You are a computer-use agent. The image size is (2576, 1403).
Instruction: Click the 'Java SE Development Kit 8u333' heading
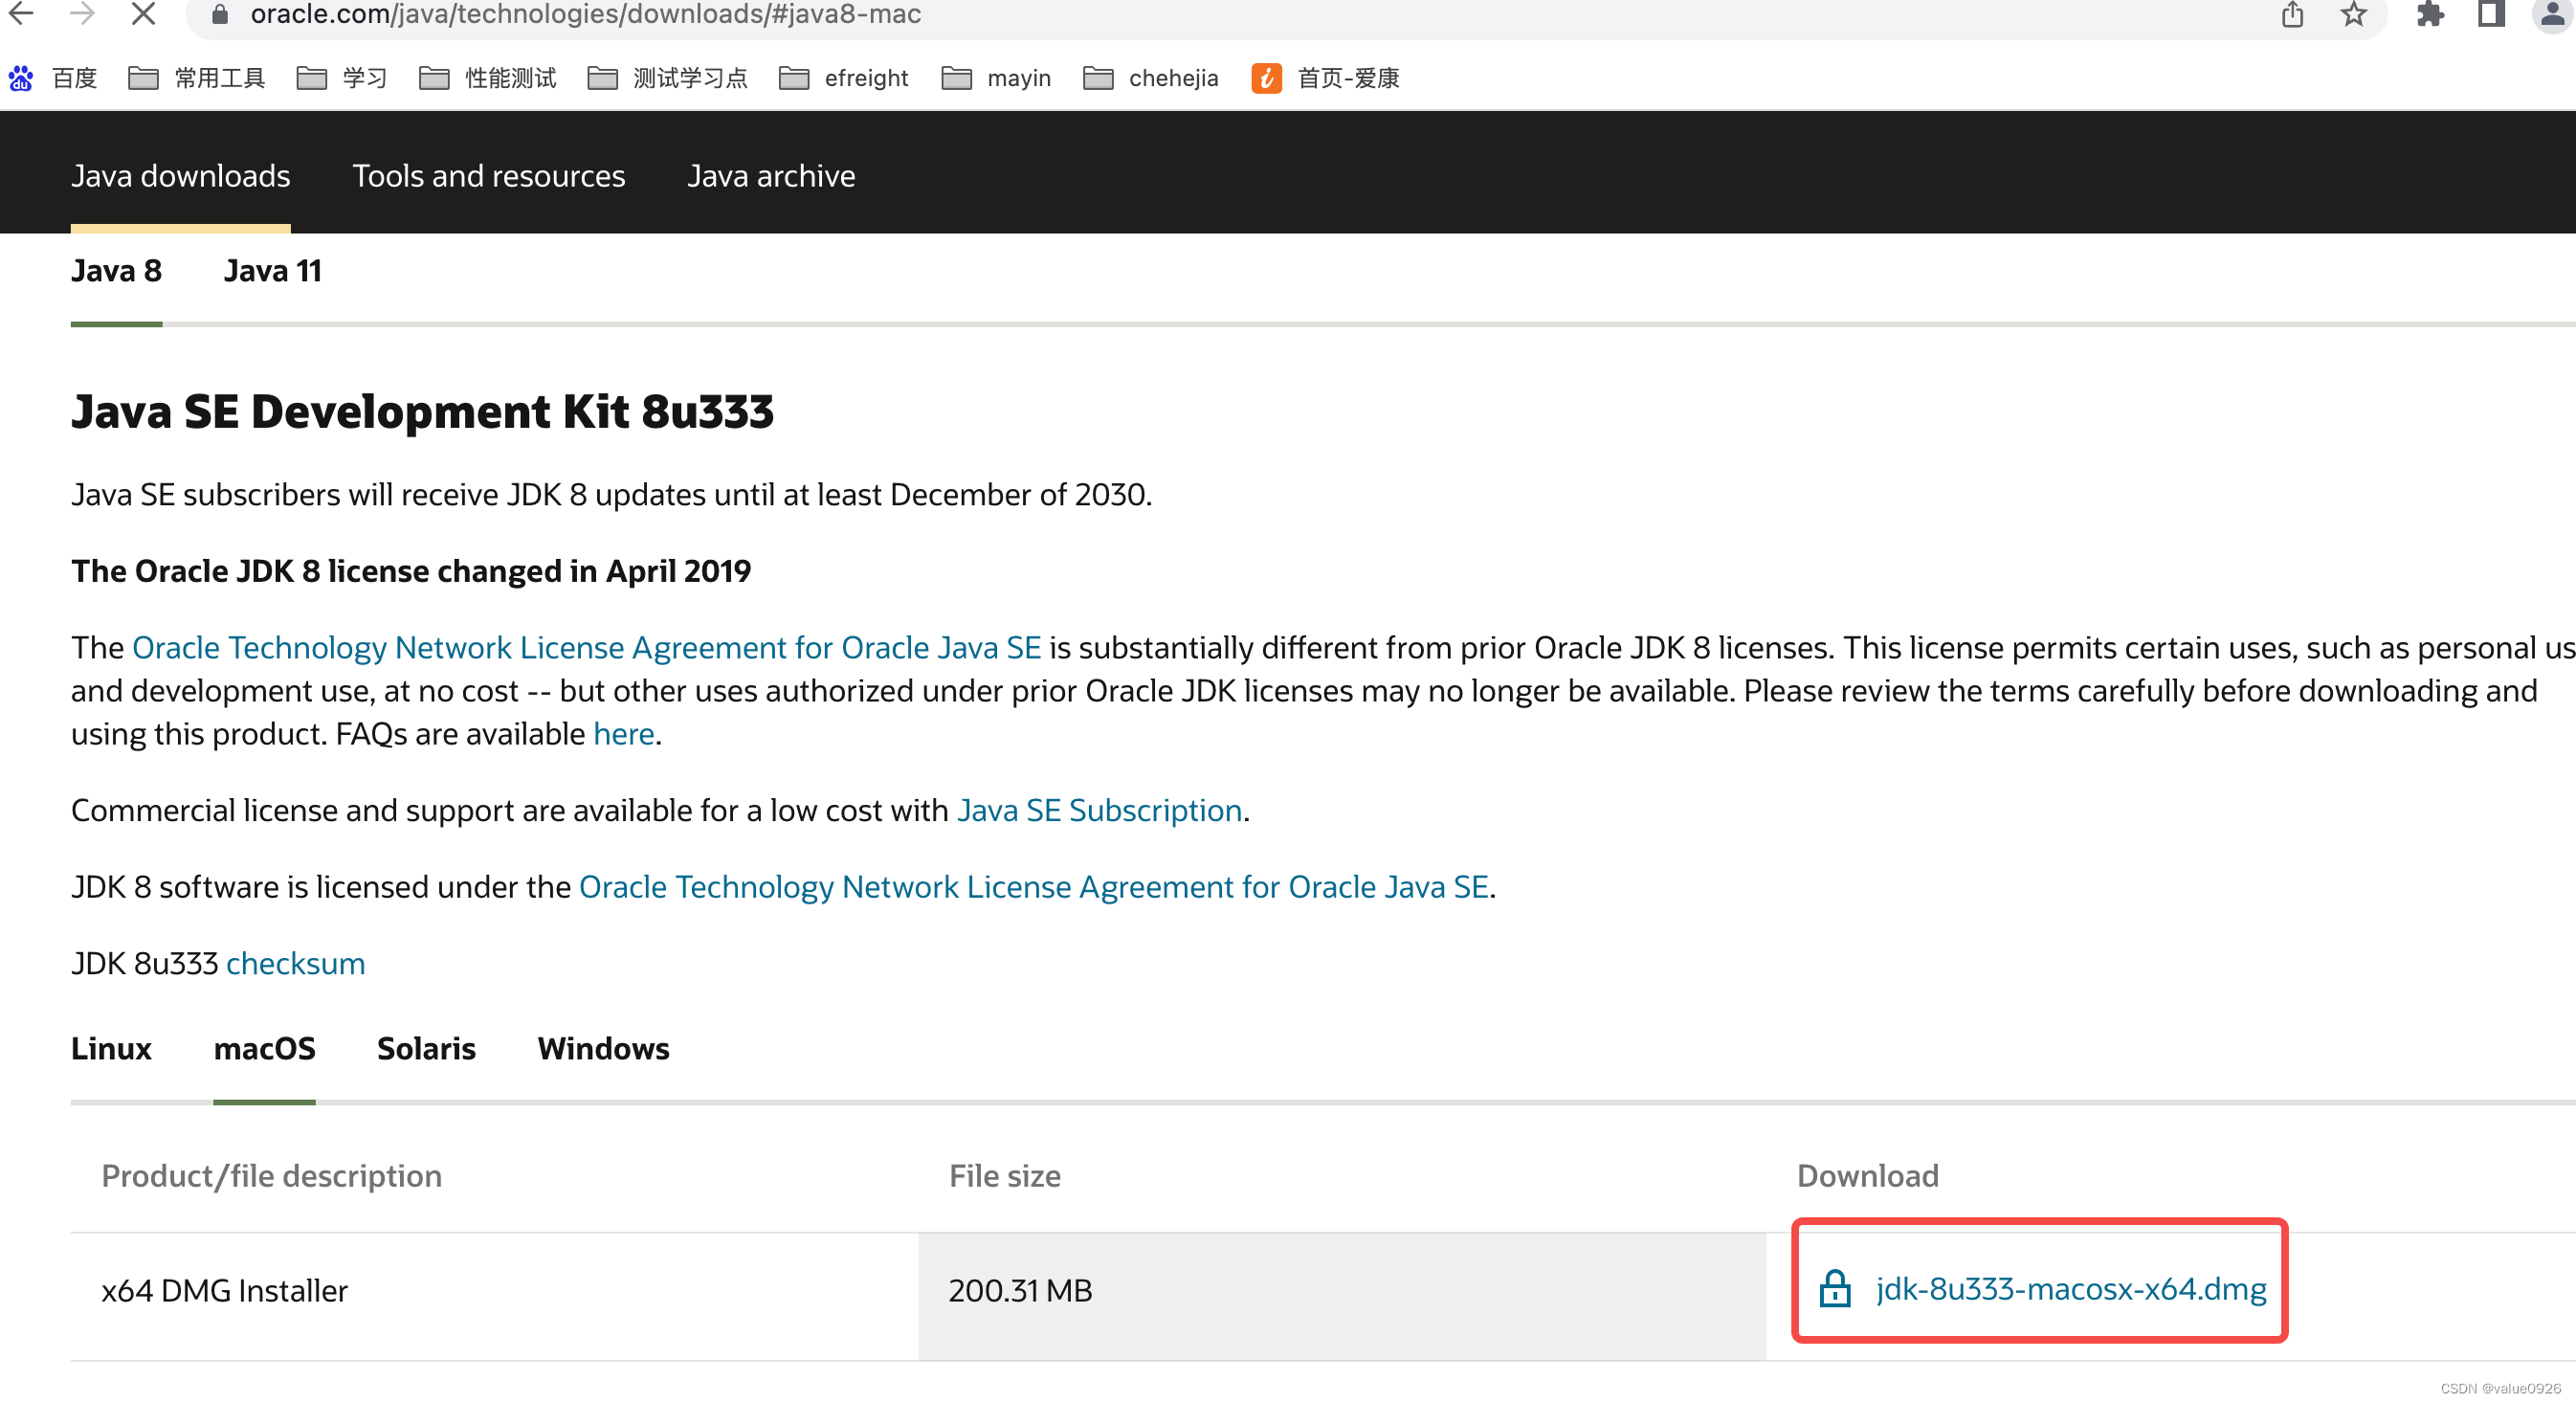click(422, 411)
